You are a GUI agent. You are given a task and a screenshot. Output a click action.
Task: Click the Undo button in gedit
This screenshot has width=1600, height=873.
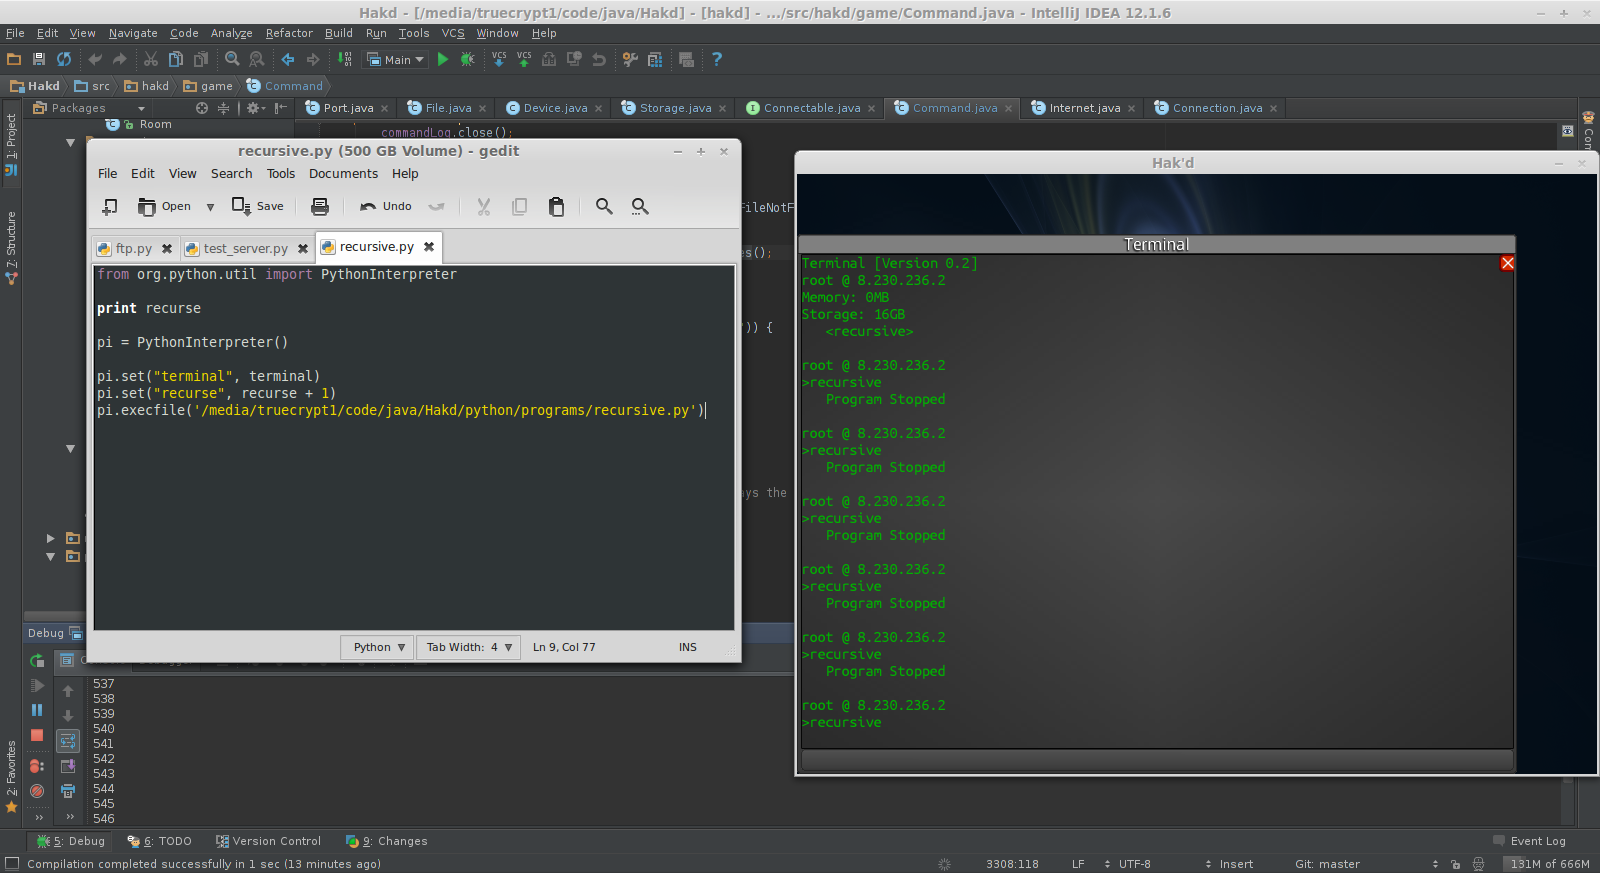click(x=386, y=207)
